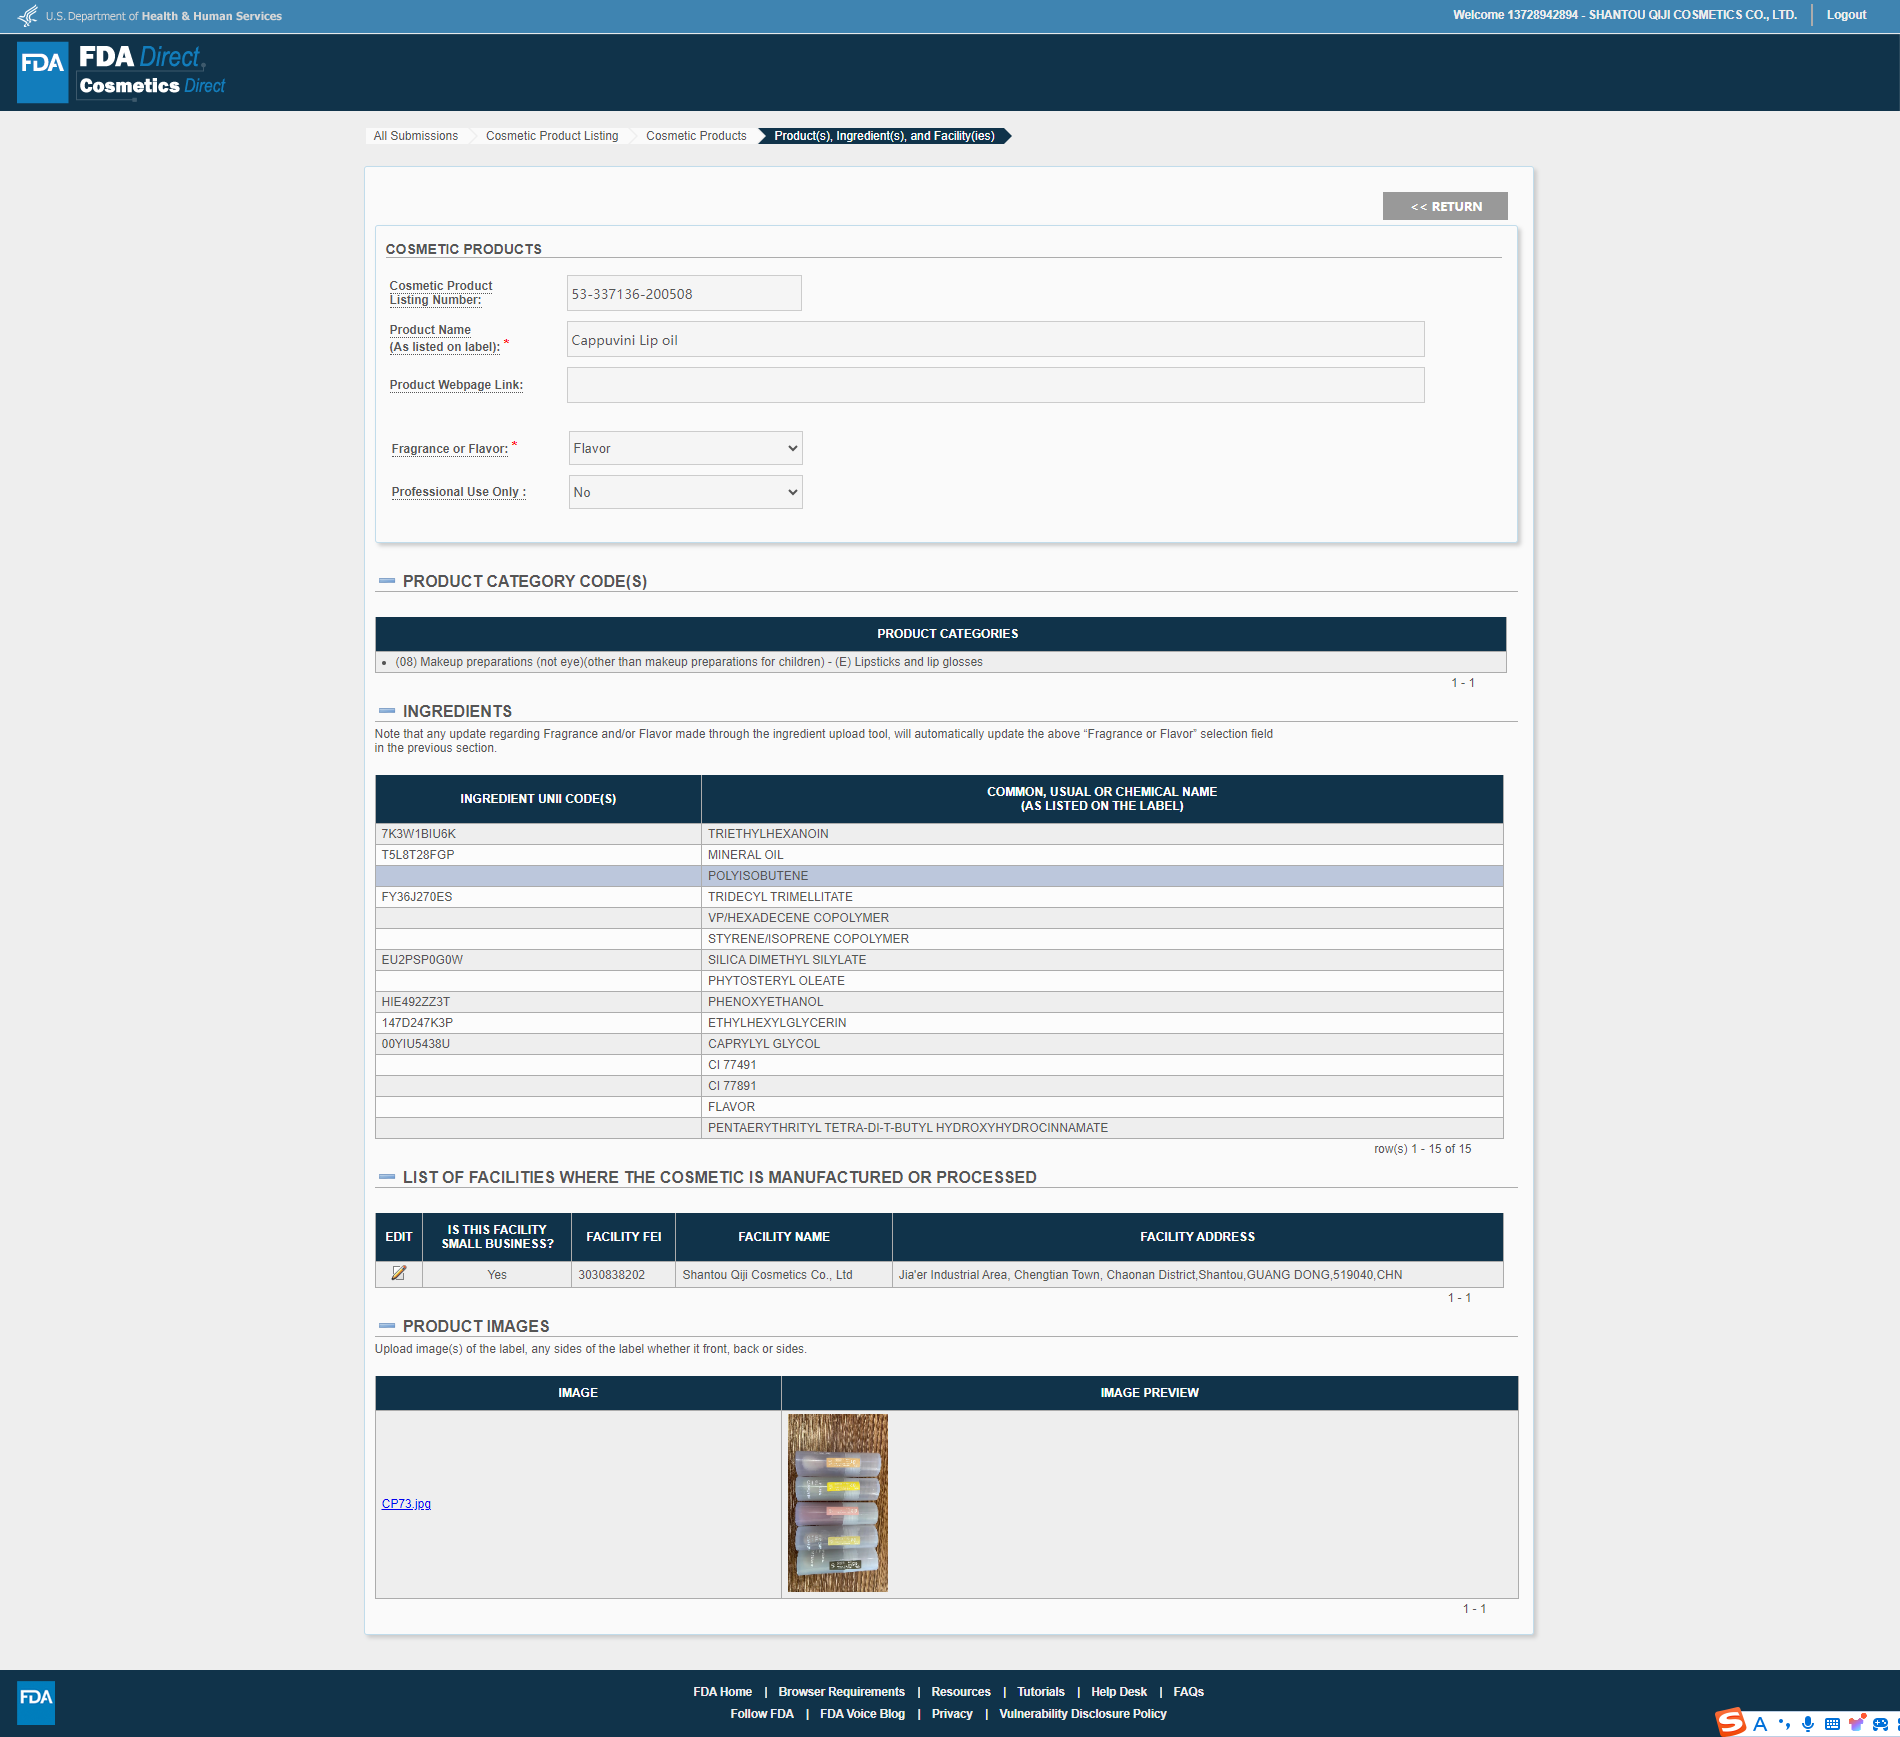Collapse the Product Images section
This screenshot has width=1900, height=1737.
387,1326
